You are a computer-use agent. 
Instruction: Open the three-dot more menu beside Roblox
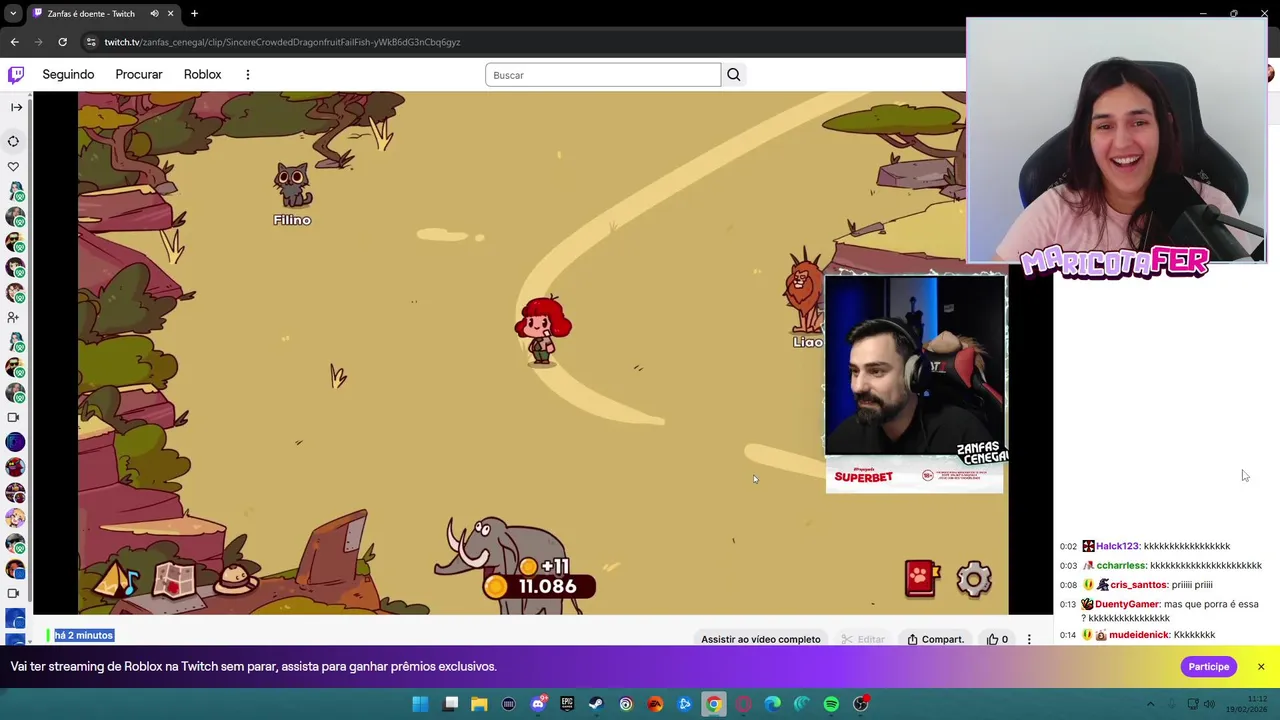(x=248, y=75)
